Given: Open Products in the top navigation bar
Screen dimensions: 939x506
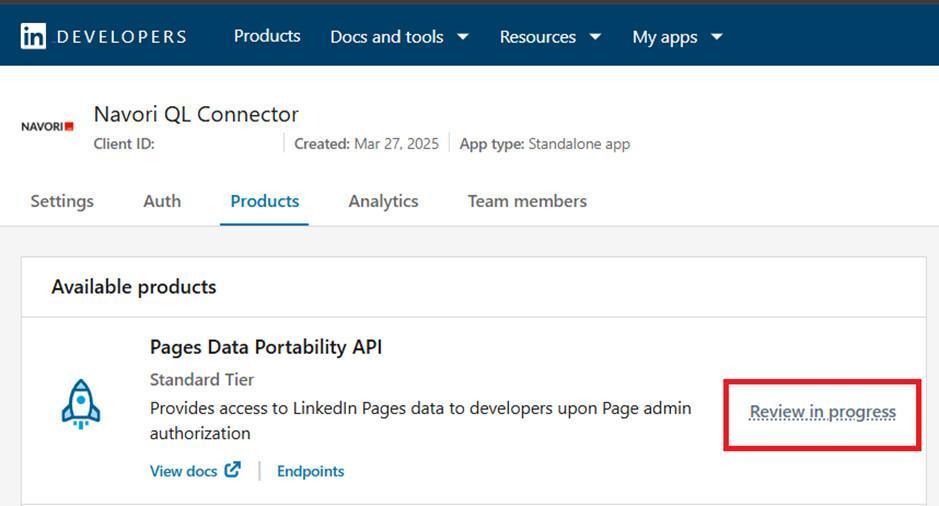Looking at the screenshot, I should pos(267,36).
